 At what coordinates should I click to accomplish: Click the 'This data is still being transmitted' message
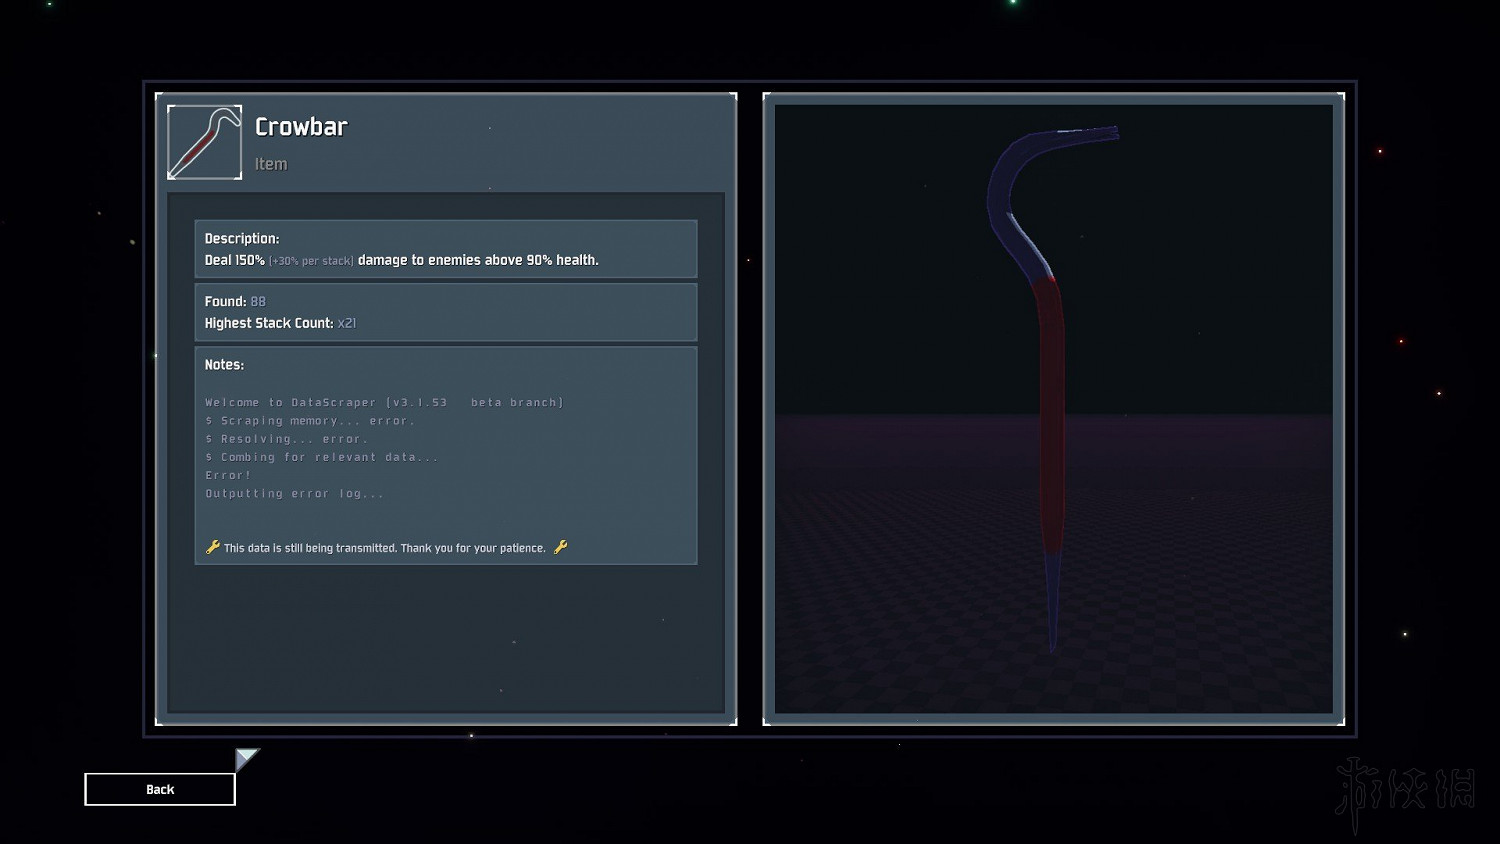[x=385, y=548]
